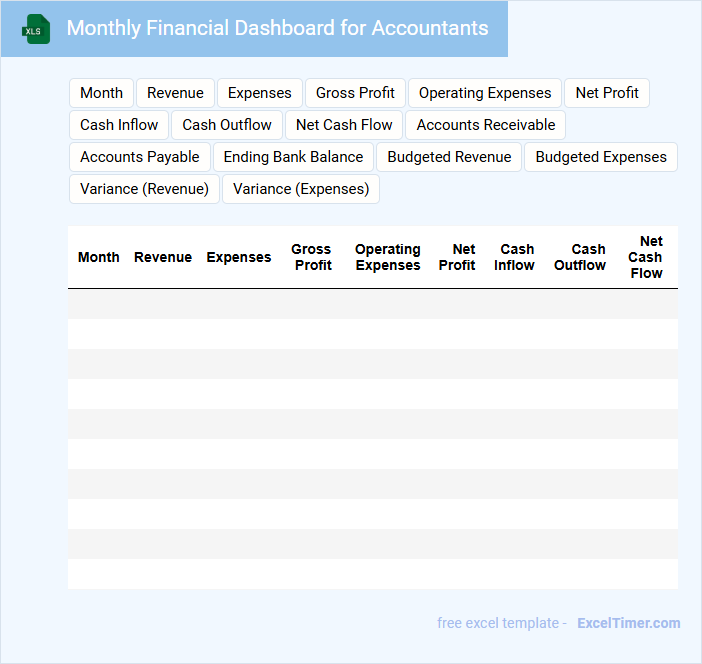
Task: Click the Cash Inflow tag
Action: pyautogui.click(x=119, y=125)
